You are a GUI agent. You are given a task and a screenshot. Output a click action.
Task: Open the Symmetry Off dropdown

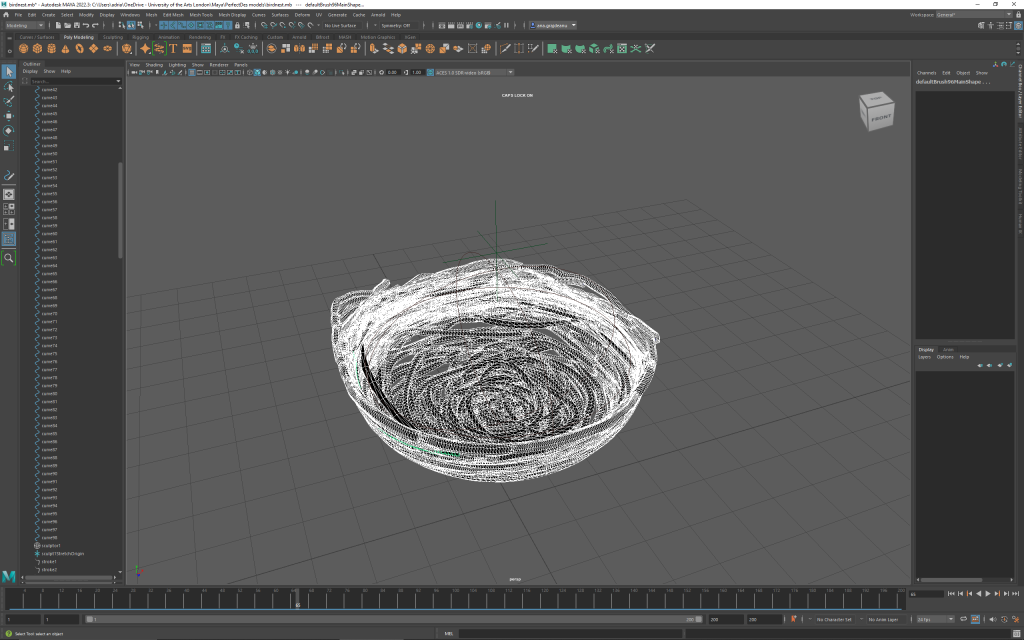[398, 25]
